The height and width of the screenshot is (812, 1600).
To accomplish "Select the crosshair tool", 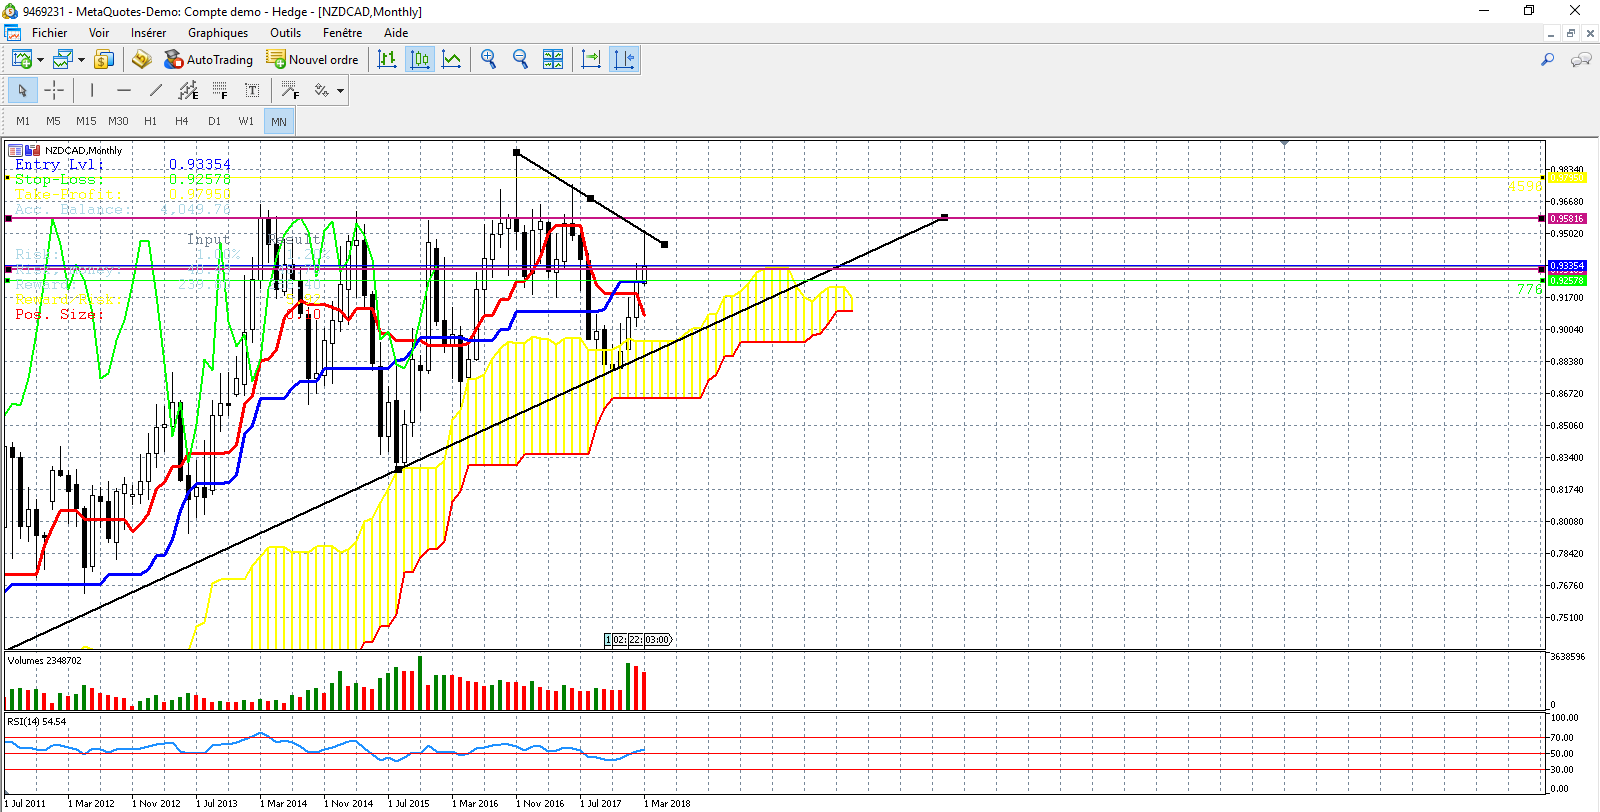I will point(54,91).
